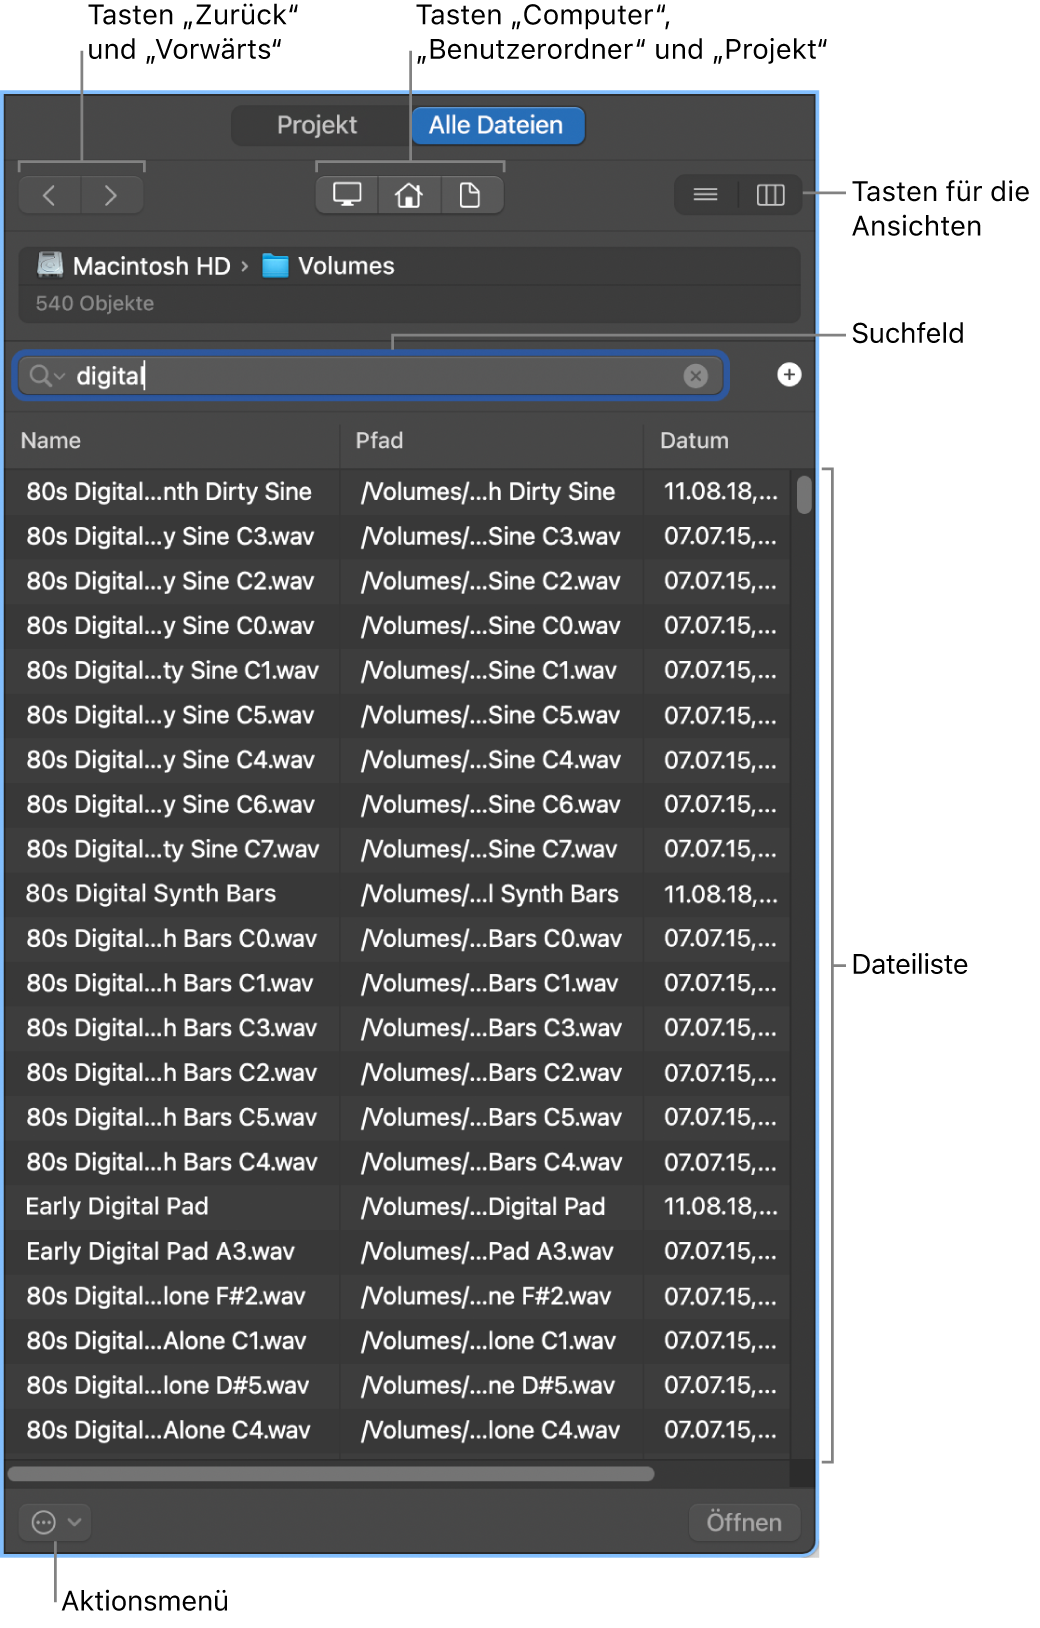Add a search filter with plus button
Image resolution: width=1040 pixels, height=1628 pixels.
pos(789,374)
